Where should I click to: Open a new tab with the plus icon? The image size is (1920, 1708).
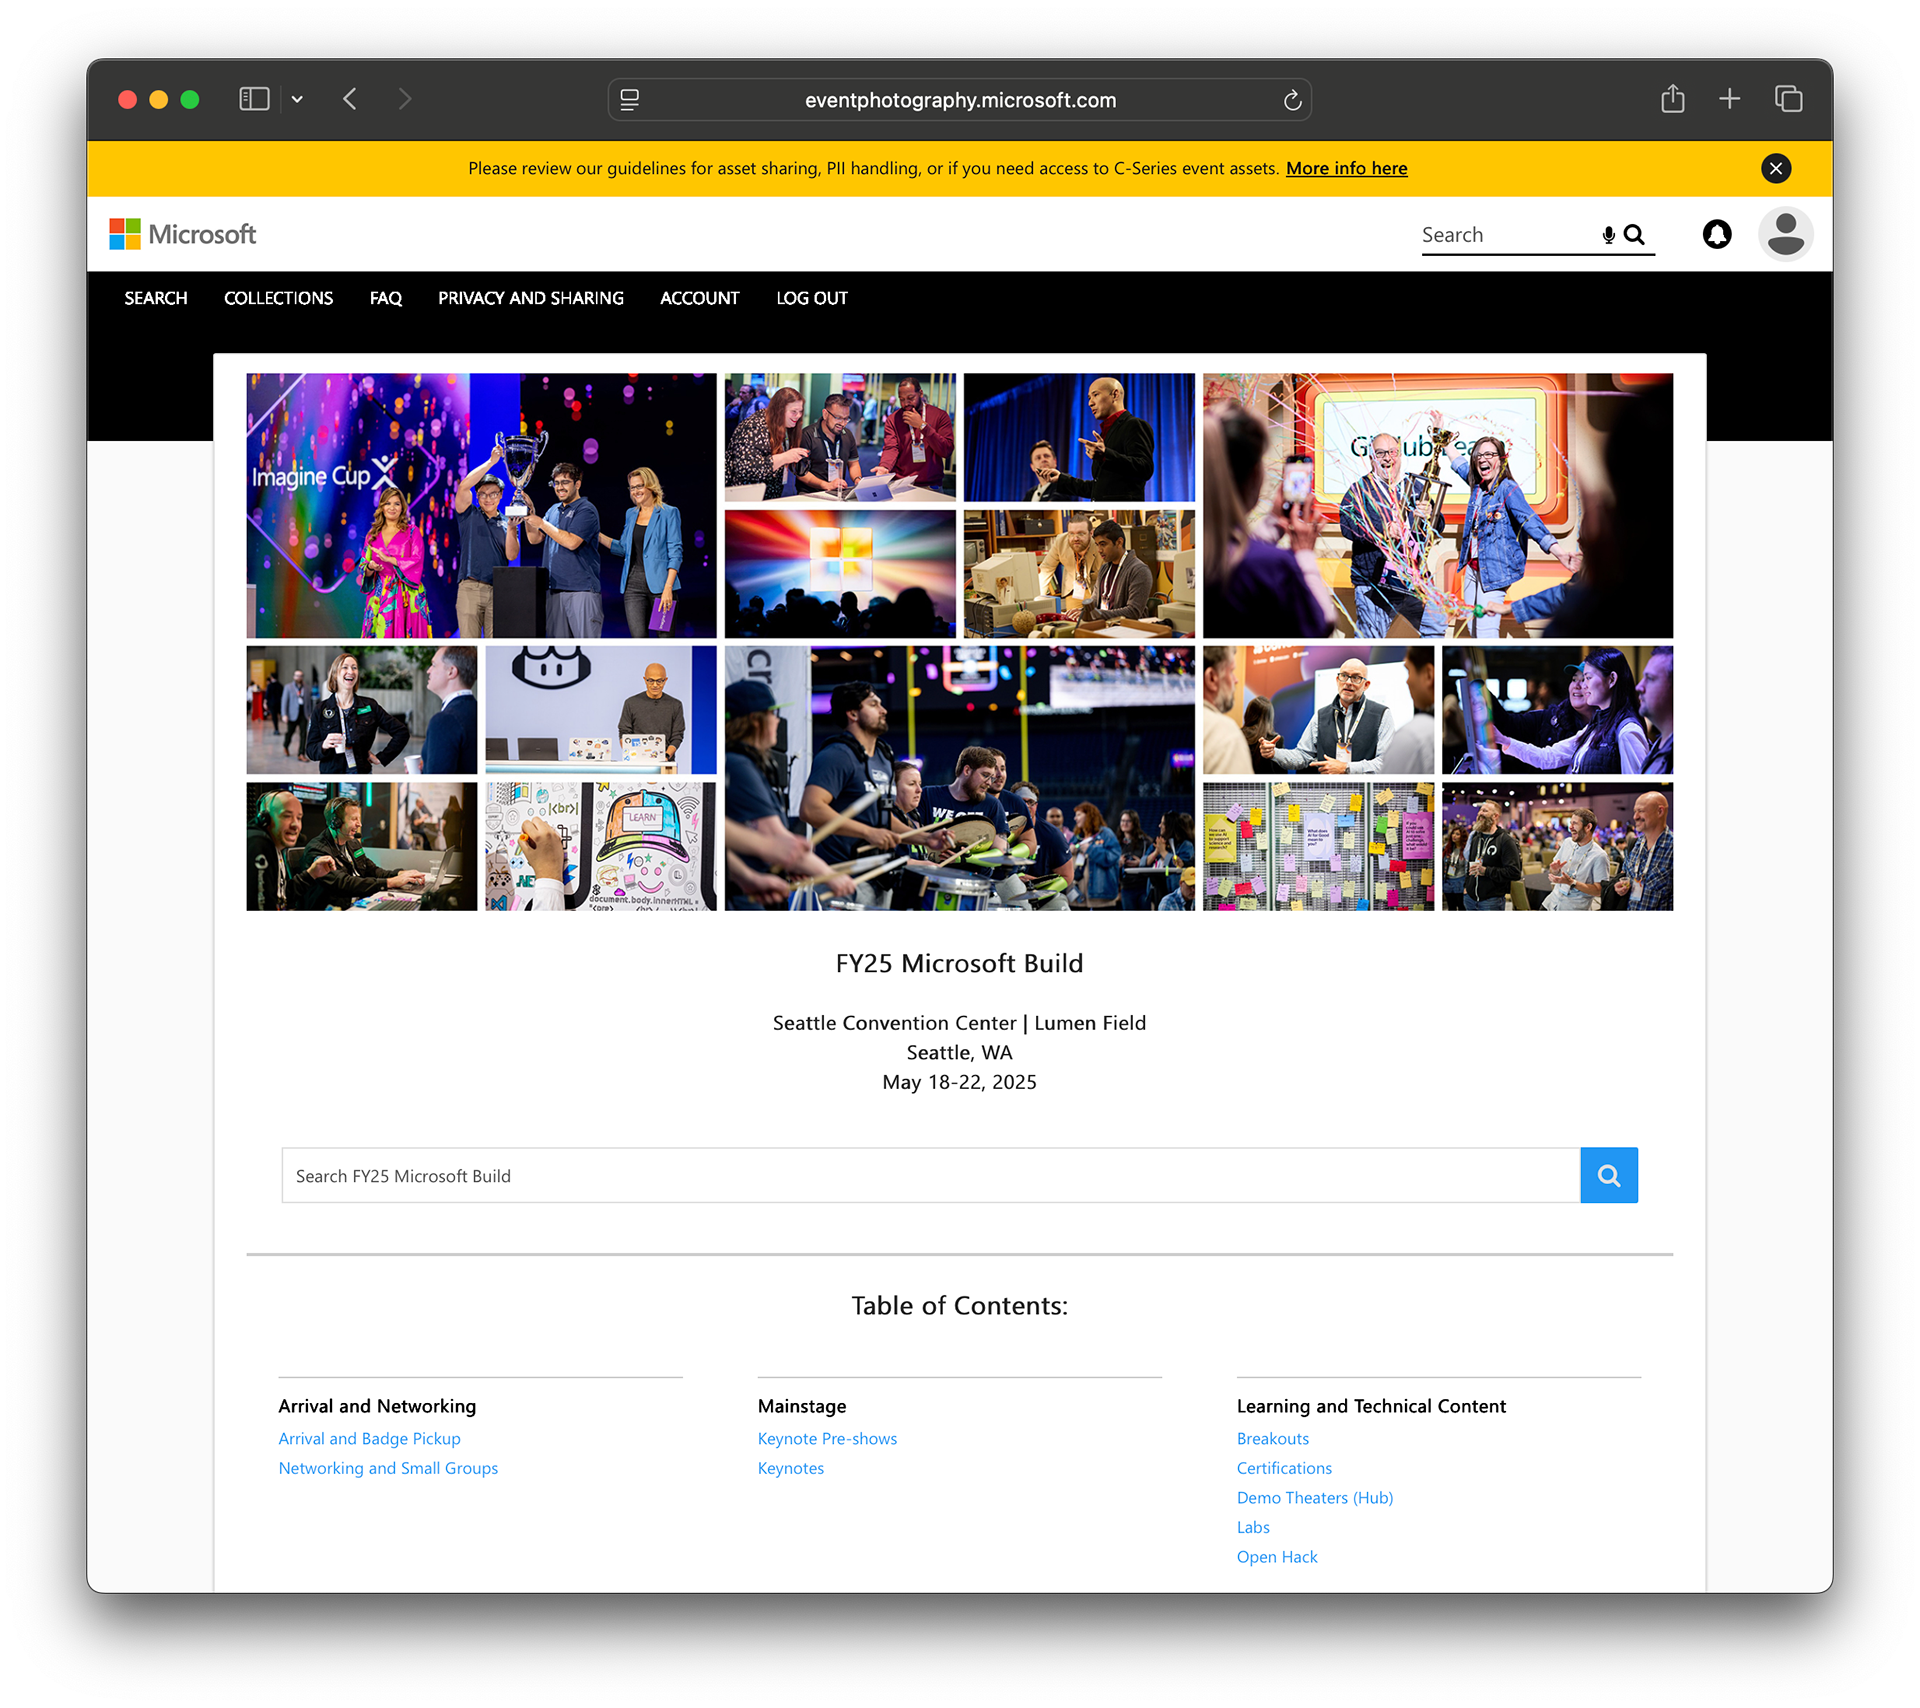tap(1730, 99)
